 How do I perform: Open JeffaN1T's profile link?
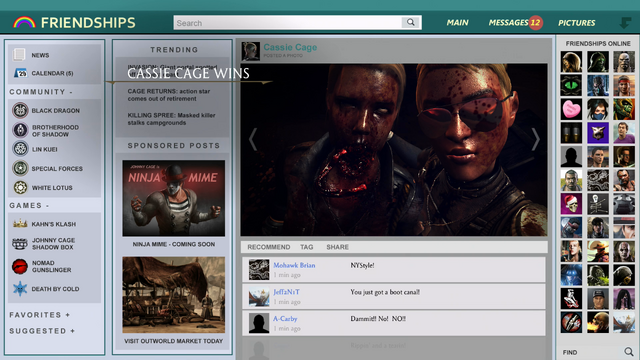tap(286, 292)
